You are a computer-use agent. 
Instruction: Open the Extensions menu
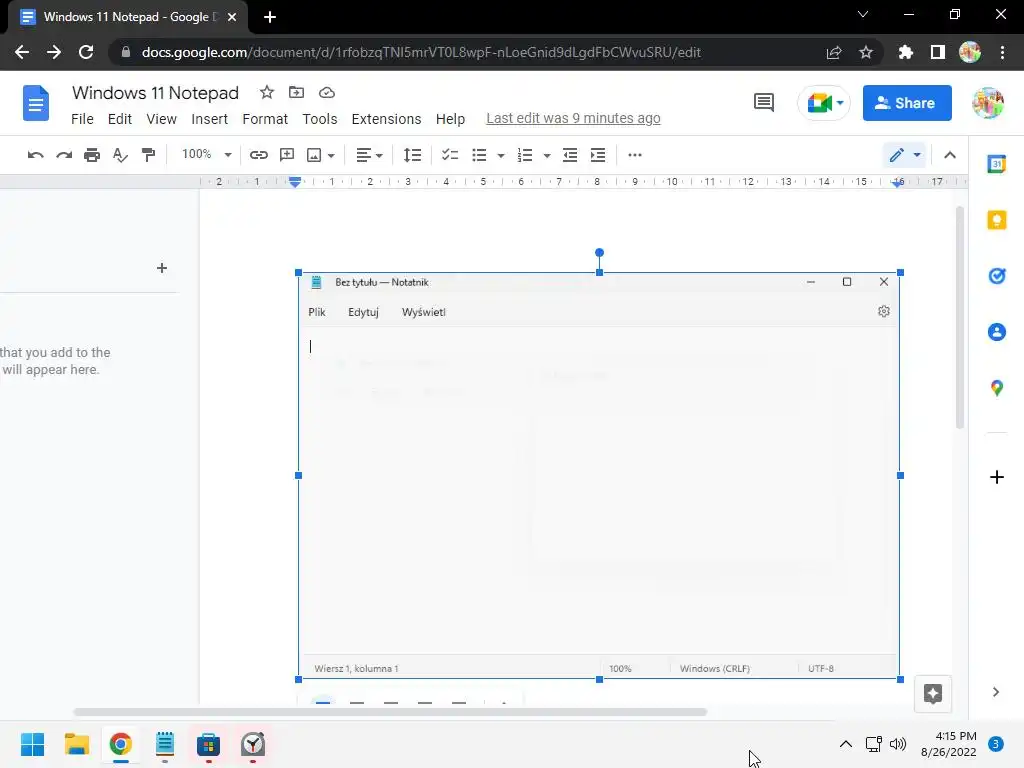click(387, 119)
